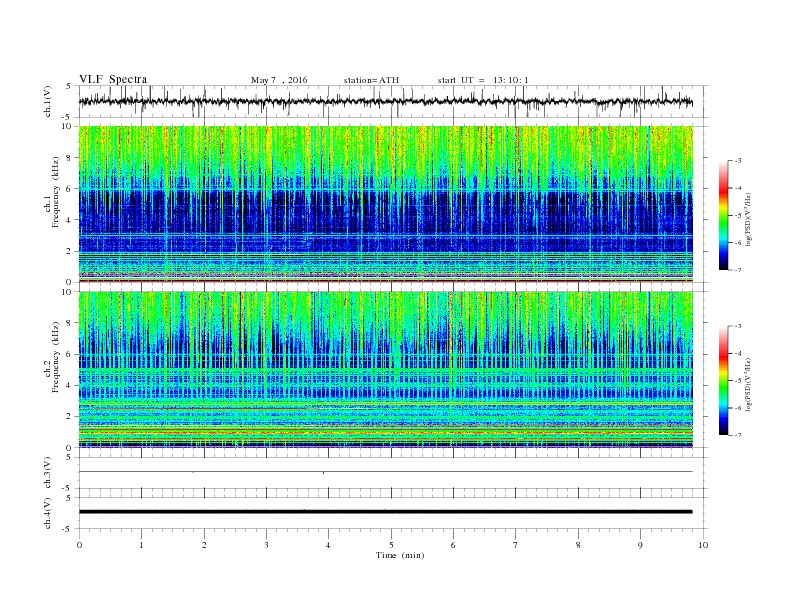Click the time axis tick label '7'

point(516,545)
